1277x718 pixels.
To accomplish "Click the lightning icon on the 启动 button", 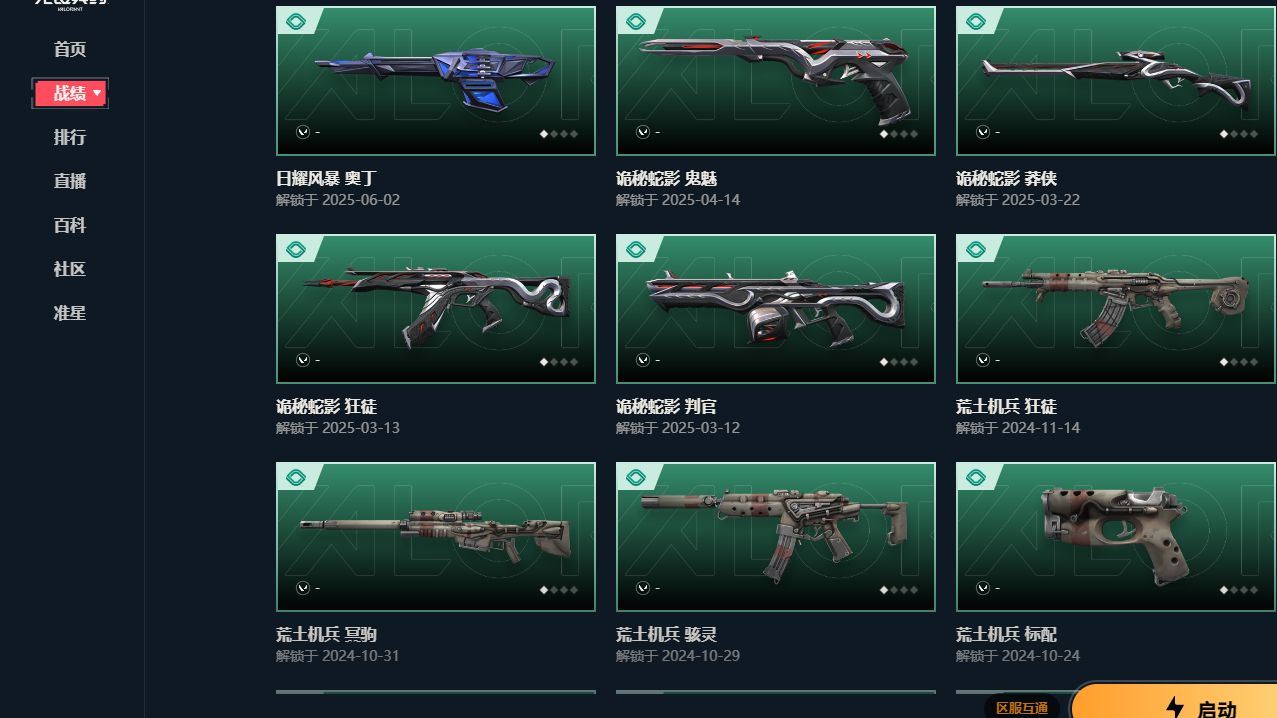I will tap(1175, 708).
